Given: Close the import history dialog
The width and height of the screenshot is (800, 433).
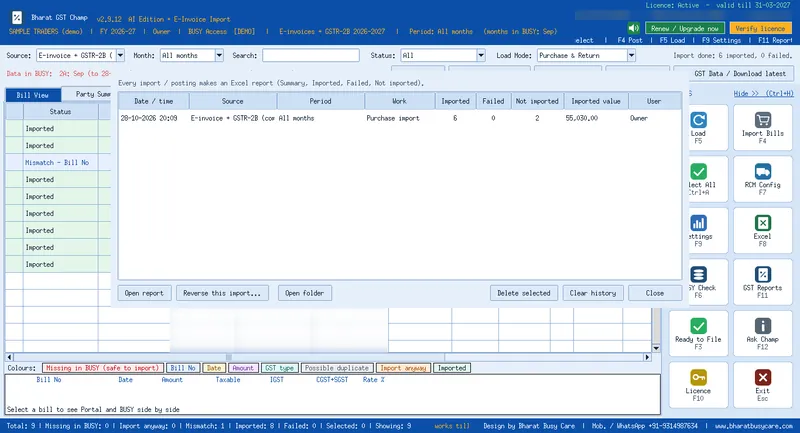Looking at the screenshot, I should point(655,293).
